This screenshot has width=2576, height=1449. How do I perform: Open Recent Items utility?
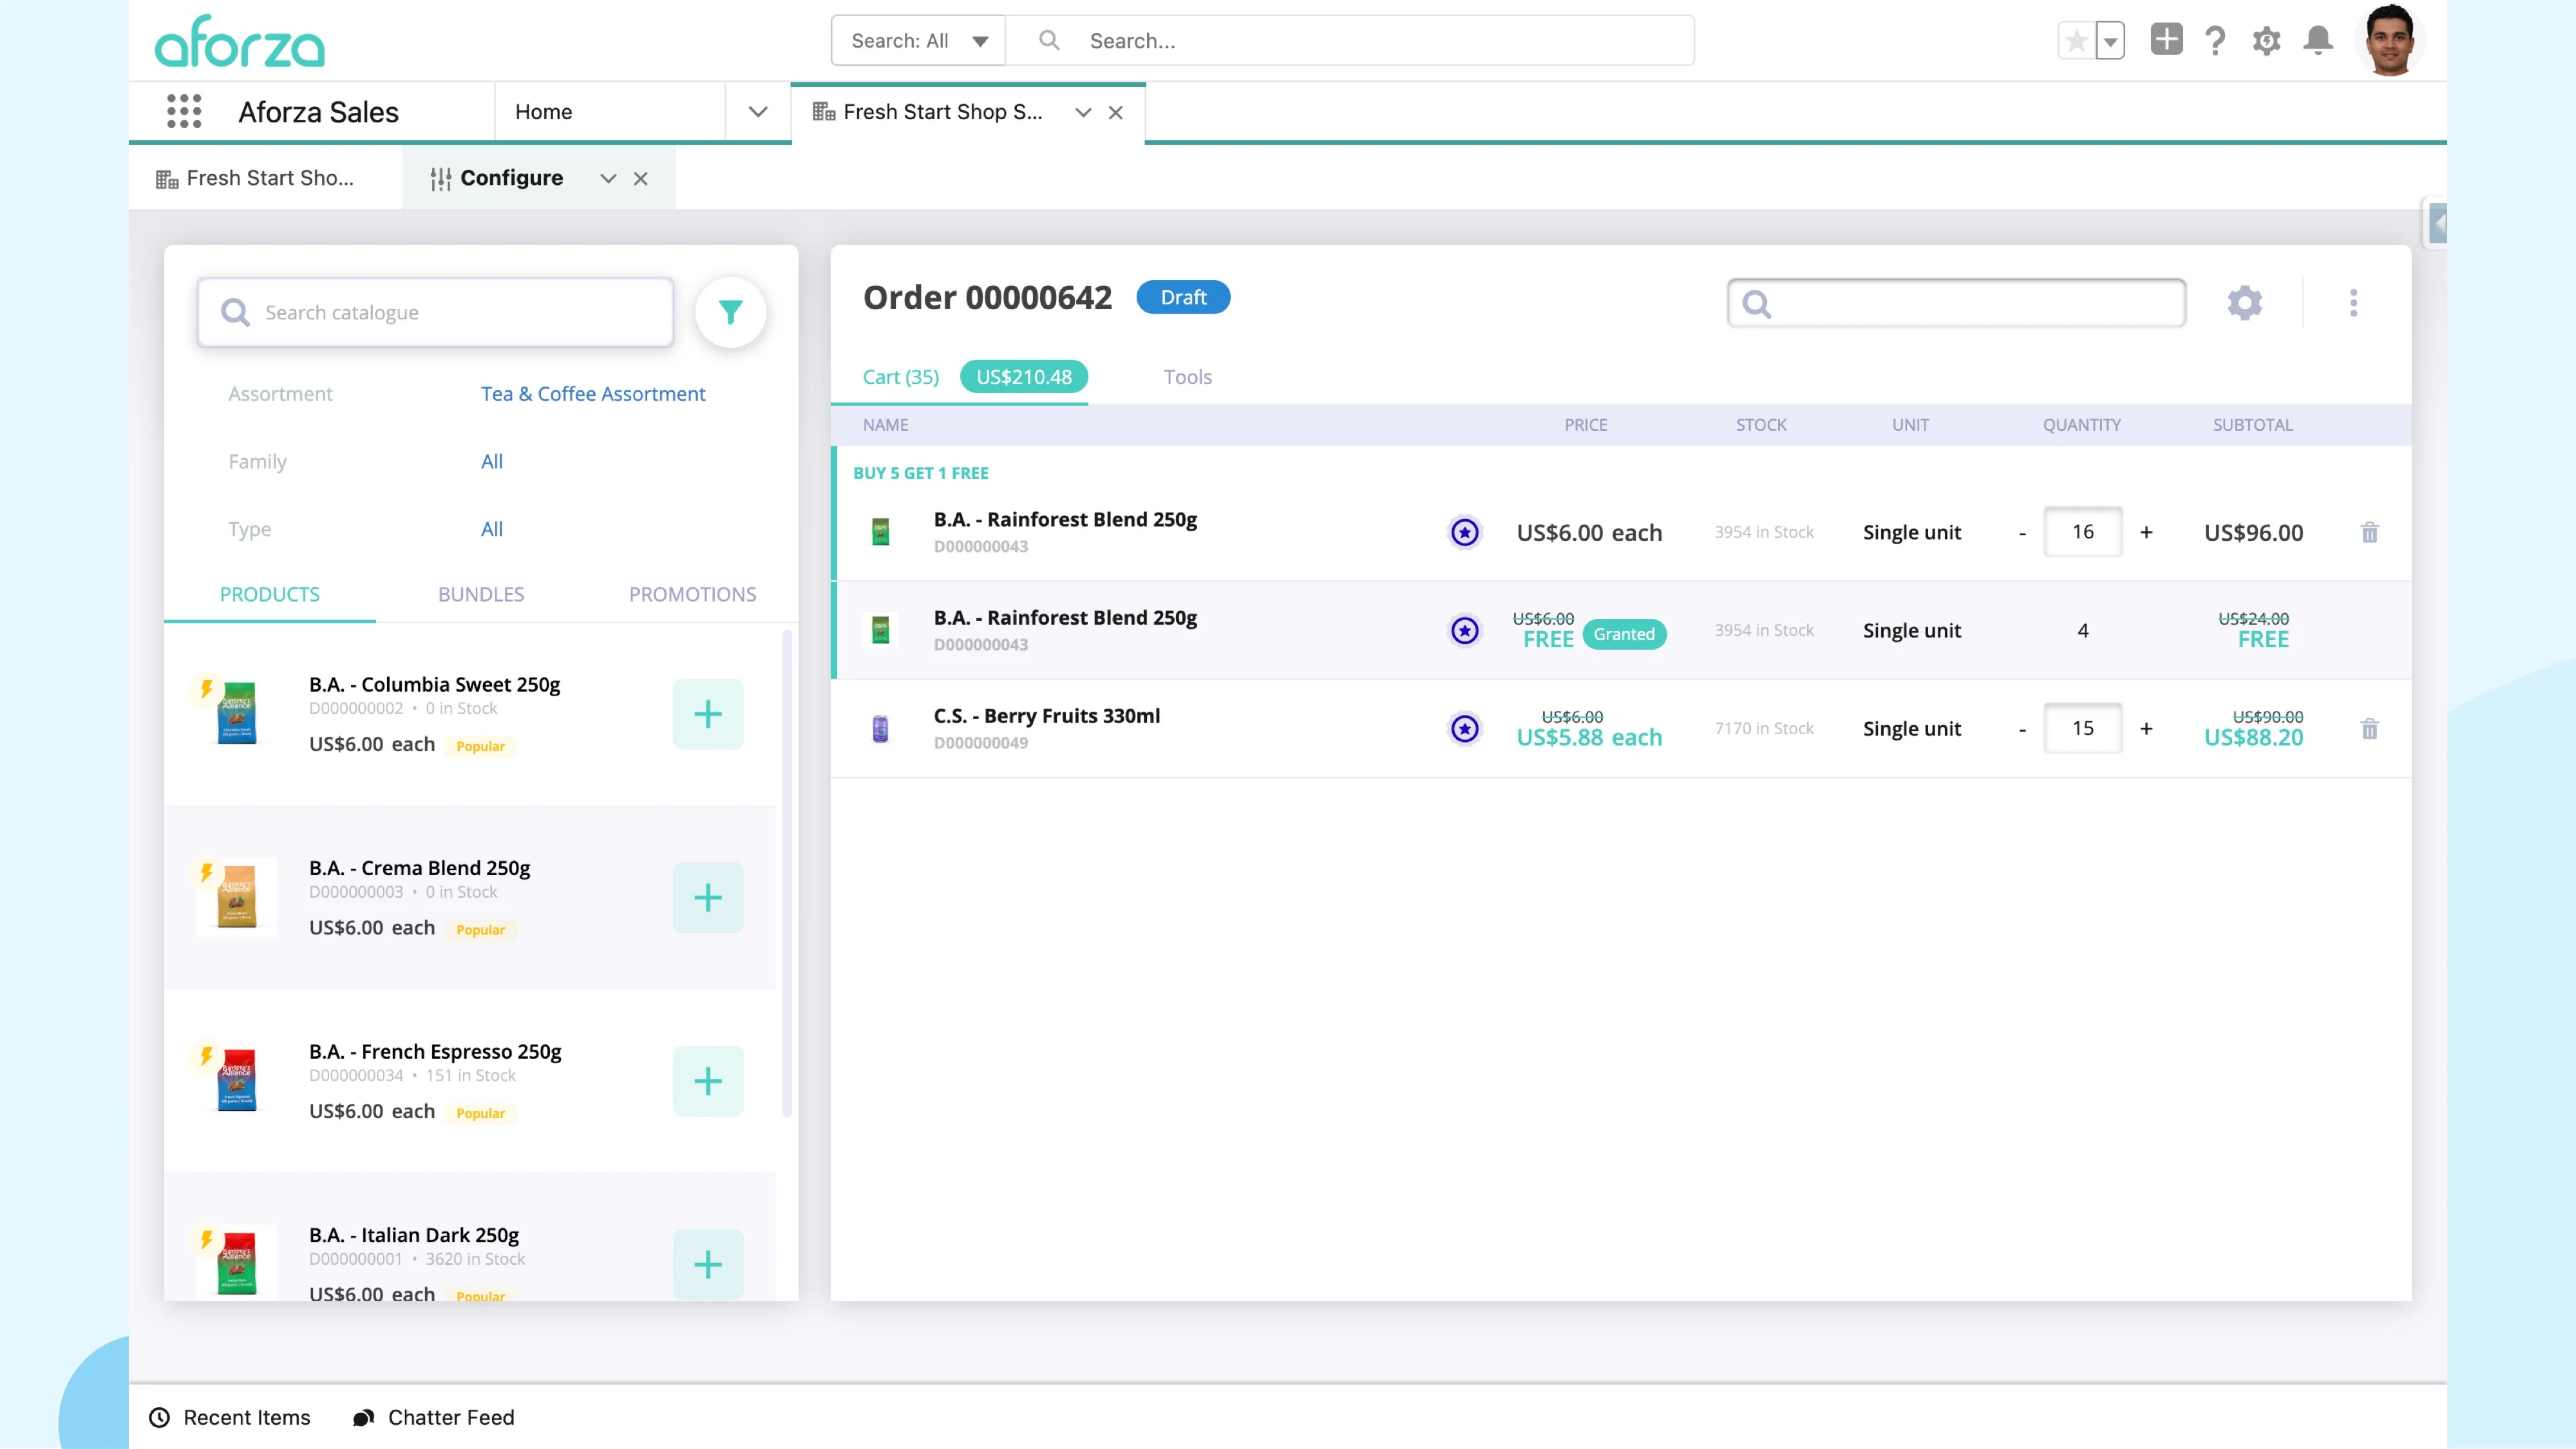(230, 1417)
